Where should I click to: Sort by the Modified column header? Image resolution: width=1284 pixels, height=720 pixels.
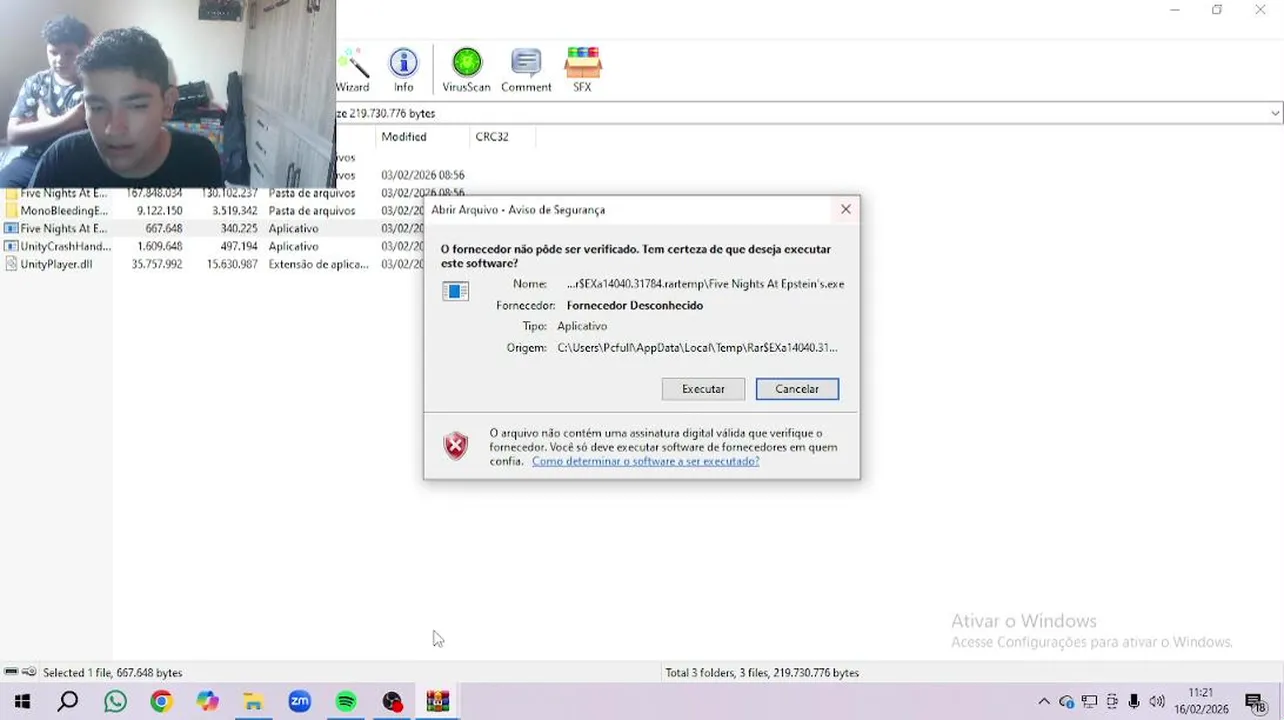coord(404,137)
